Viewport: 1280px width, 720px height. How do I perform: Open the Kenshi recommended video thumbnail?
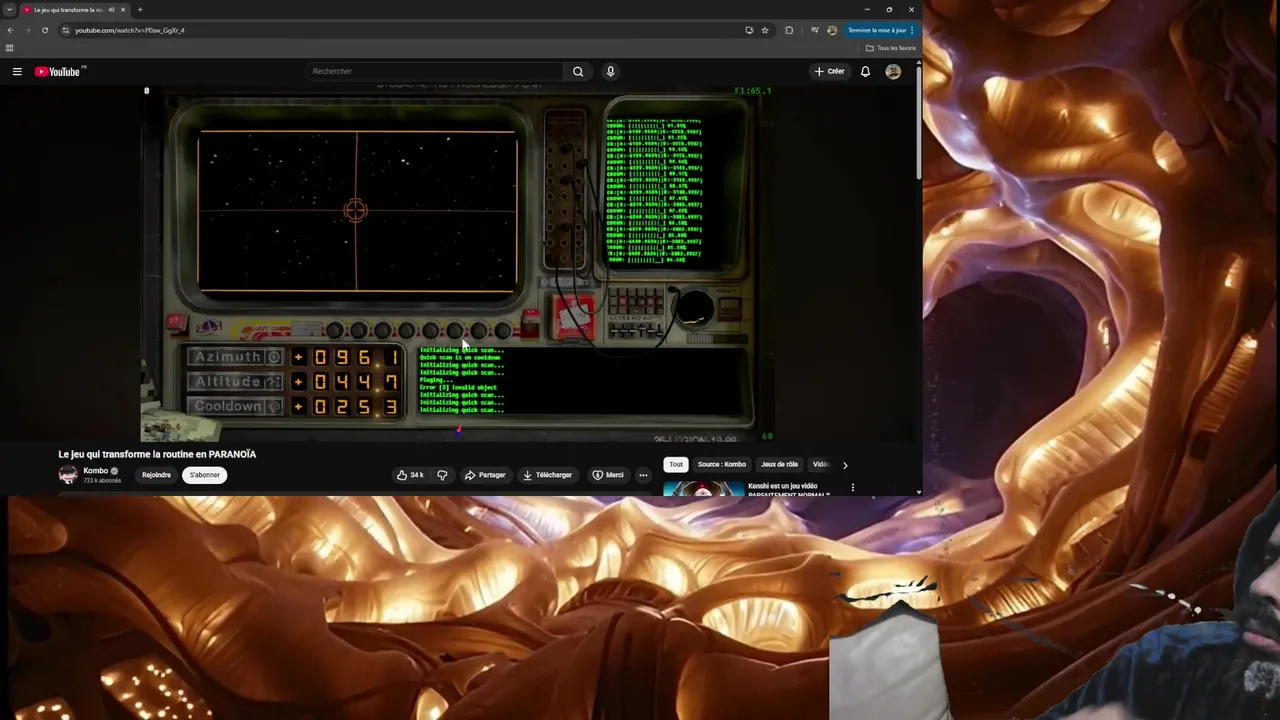tap(704, 488)
